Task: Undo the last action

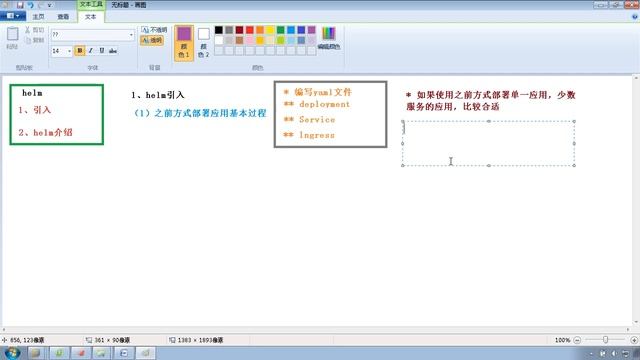Action: (x=30, y=5)
